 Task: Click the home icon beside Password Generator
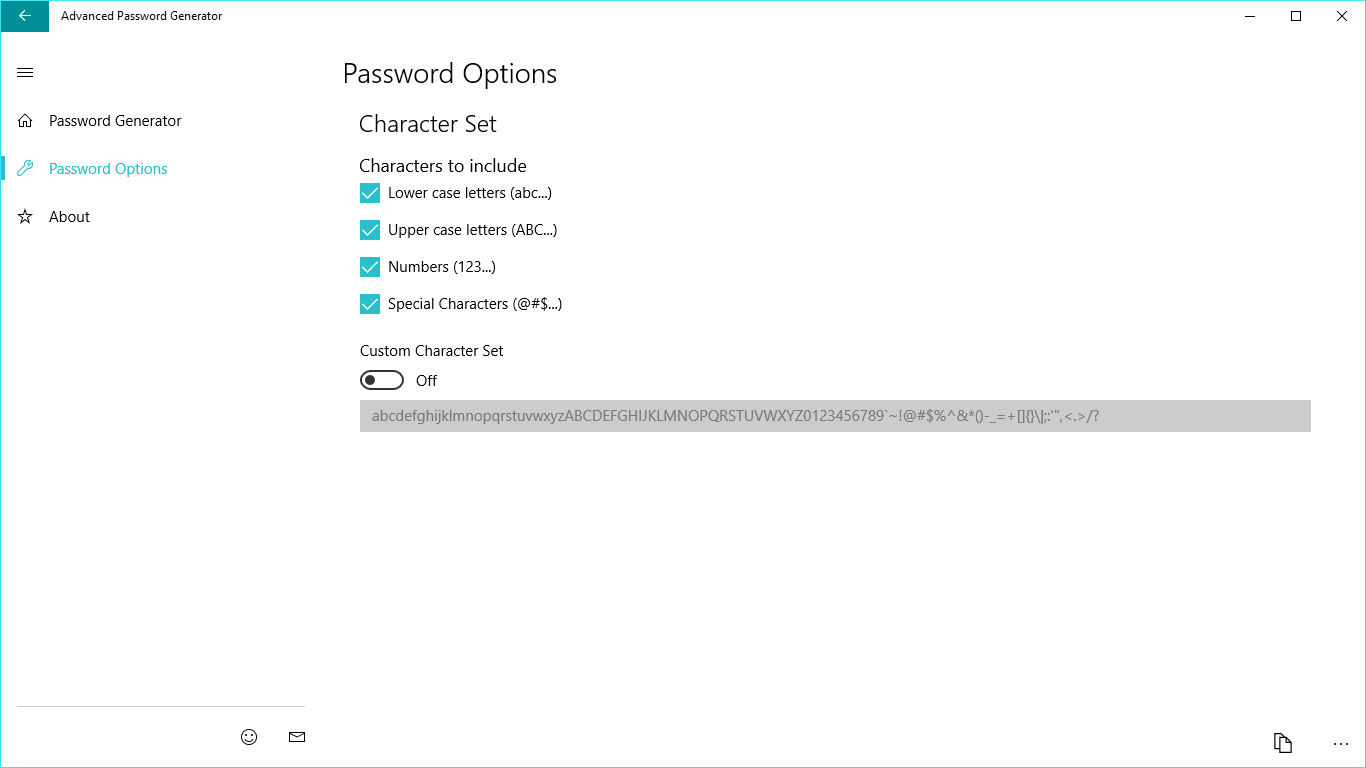pos(26,121)
